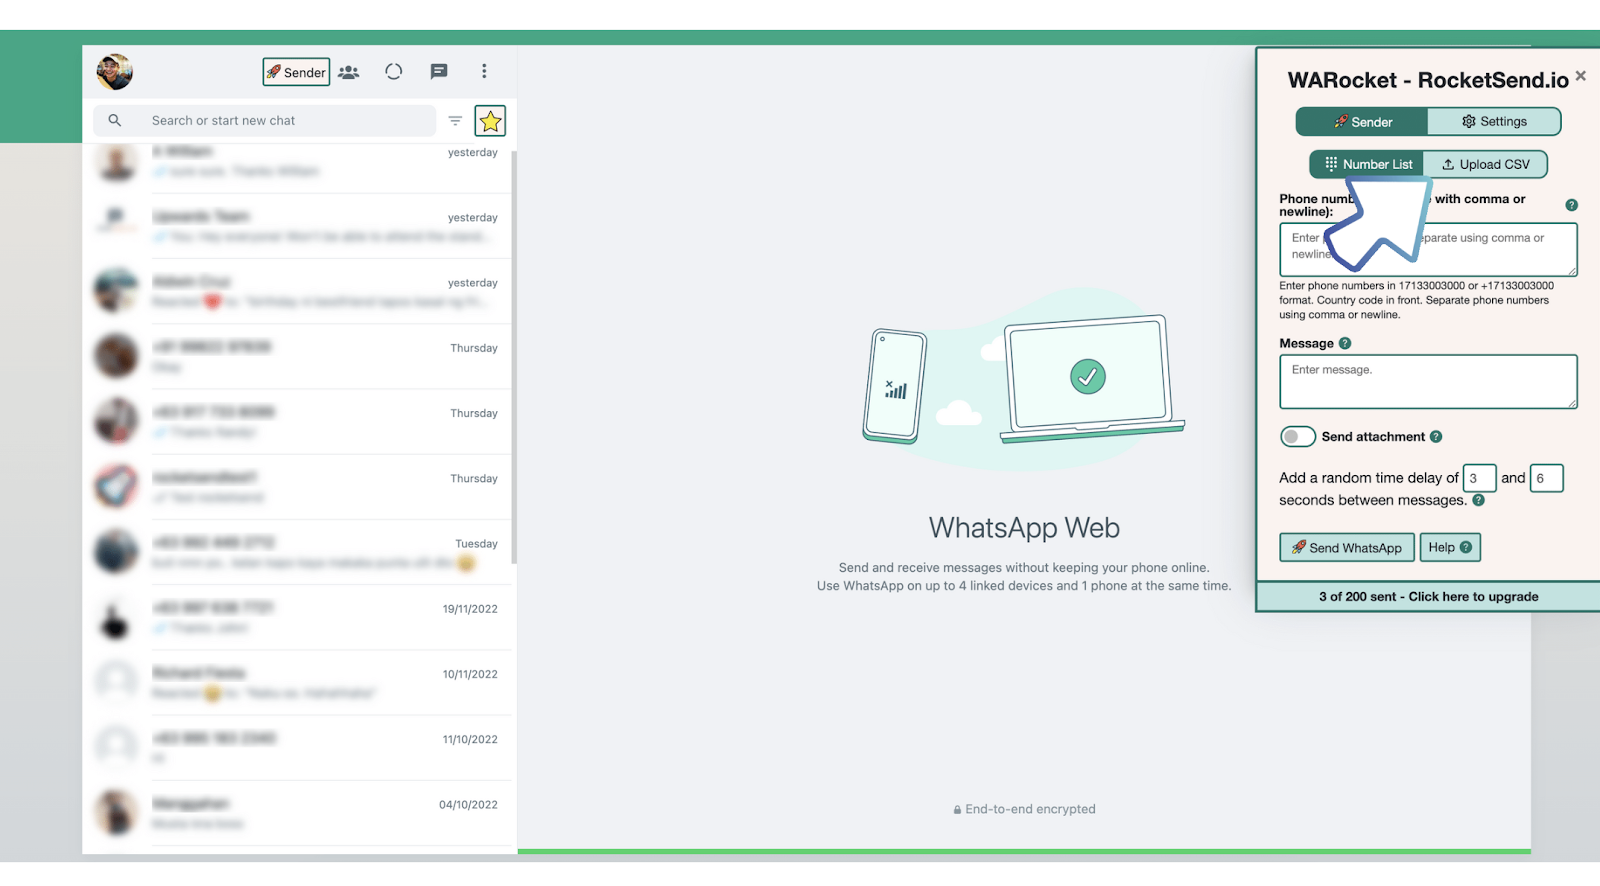Viewport: 1600px width, 886px height.
Task: Switch to the Settings tab in WARocket
Action: (x=1494, y=122)
